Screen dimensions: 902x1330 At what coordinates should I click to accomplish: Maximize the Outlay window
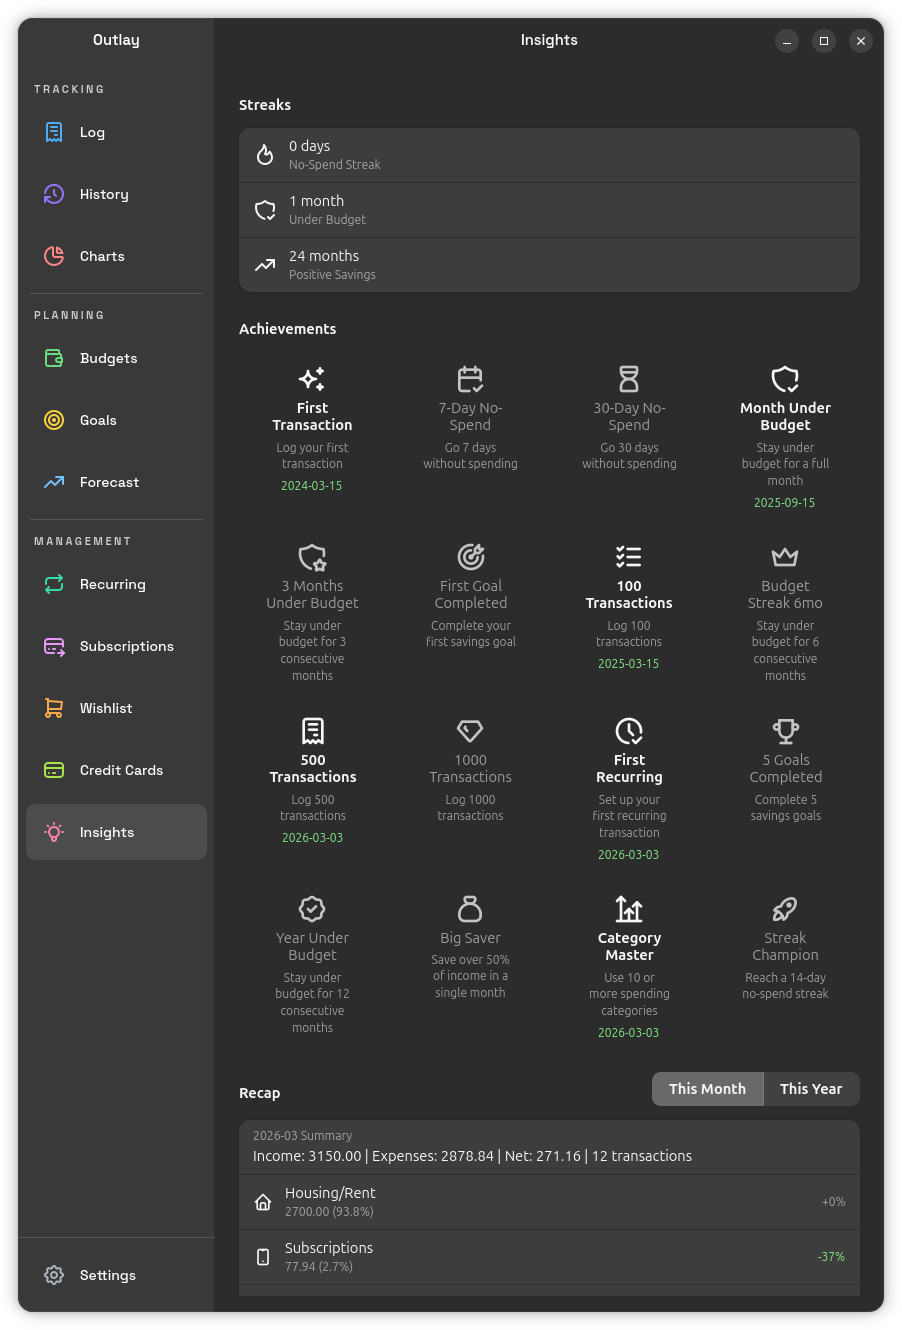coord(824,41)
